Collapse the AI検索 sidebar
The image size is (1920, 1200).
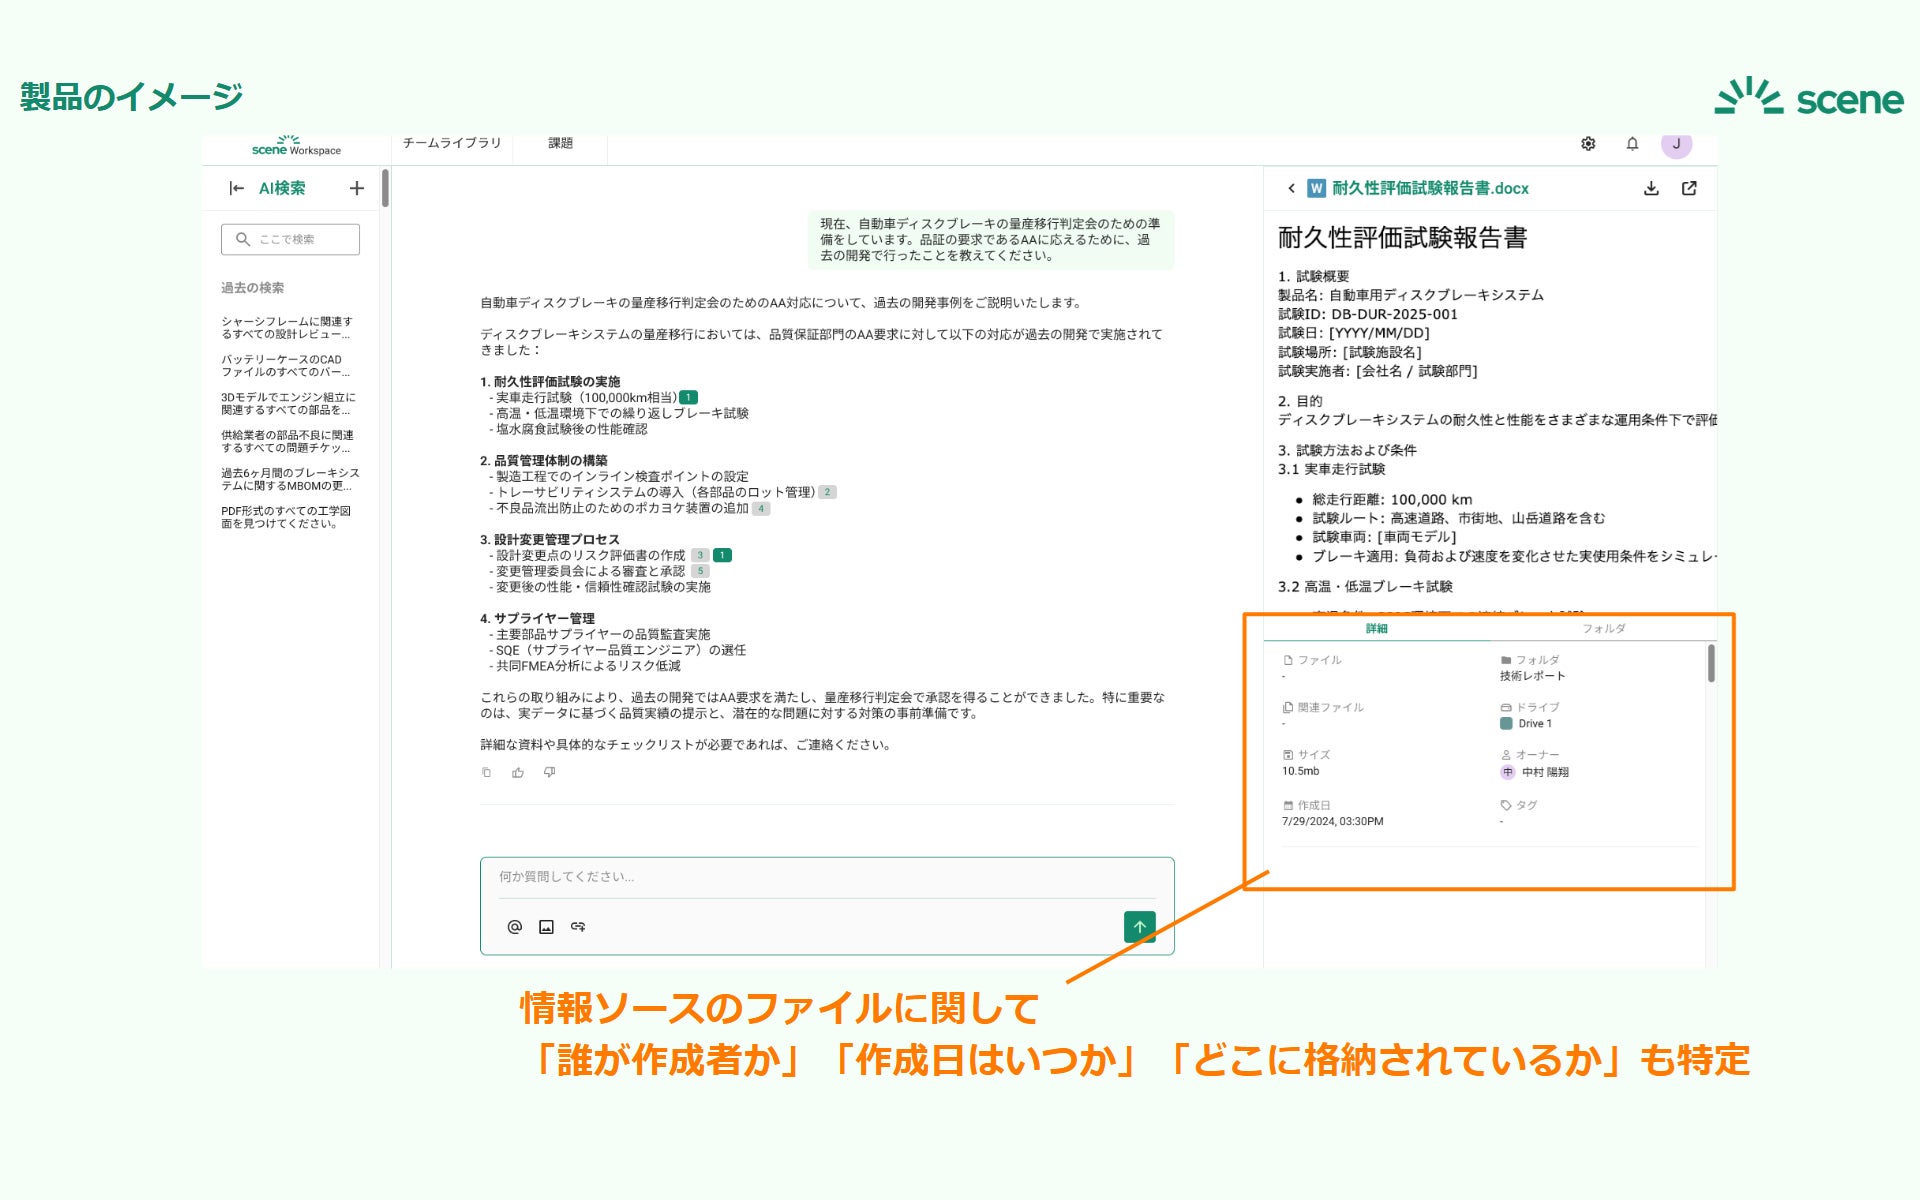tap(236, 188)
